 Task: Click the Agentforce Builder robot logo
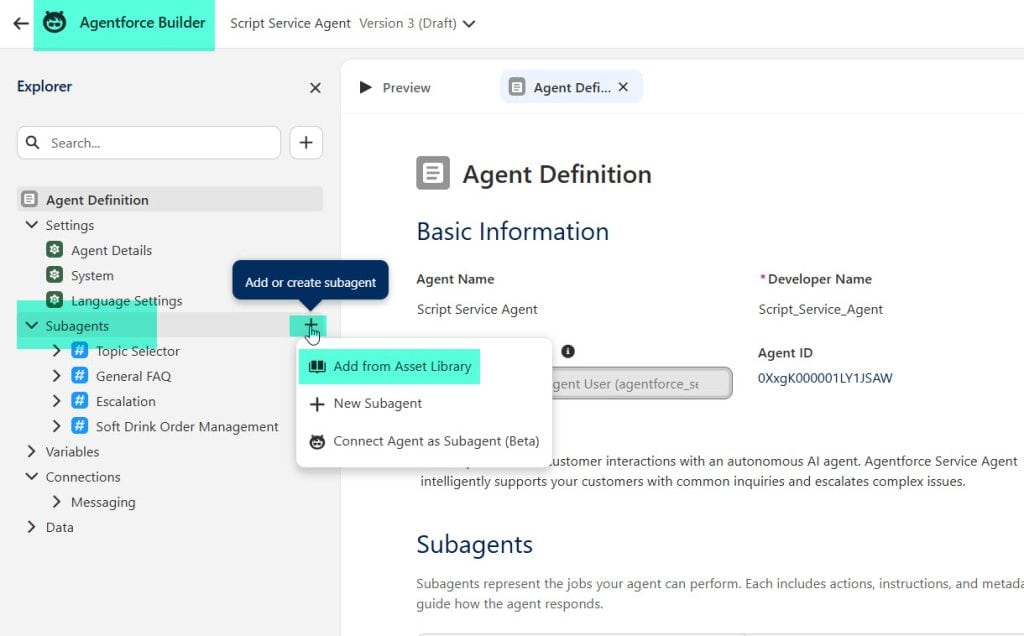coord(54,22)
